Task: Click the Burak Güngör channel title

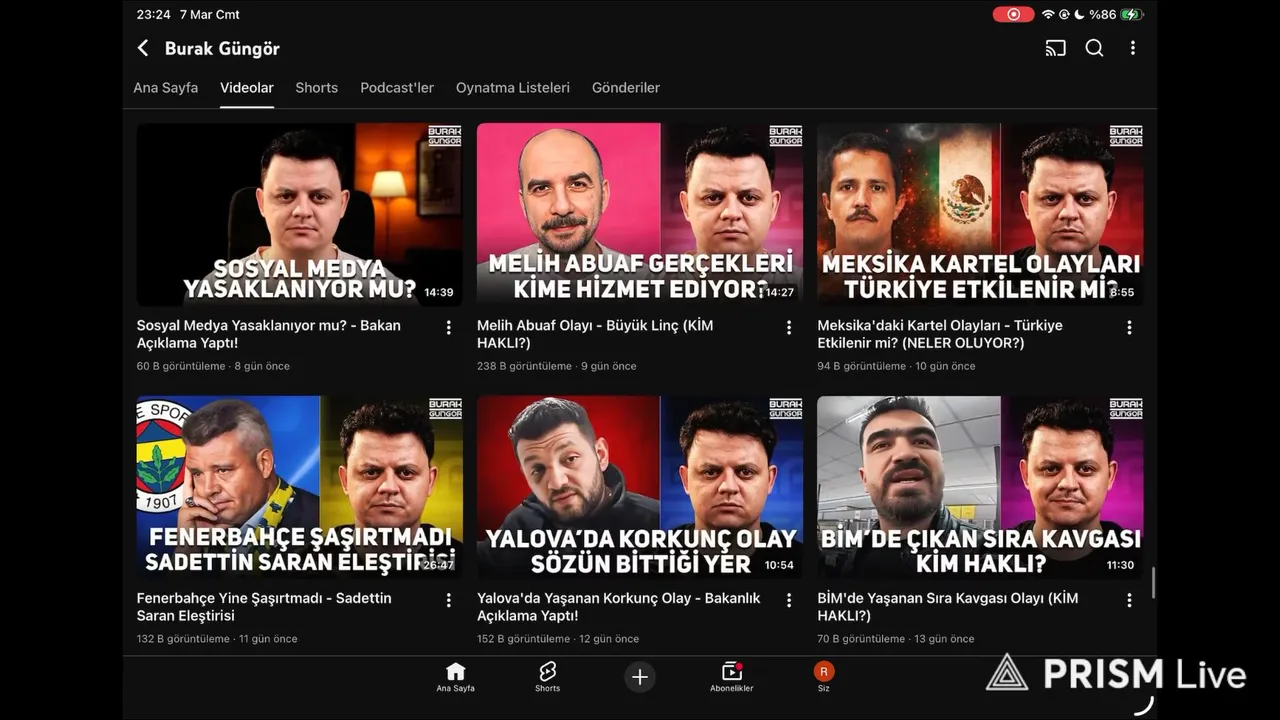Action: [222, 48]
